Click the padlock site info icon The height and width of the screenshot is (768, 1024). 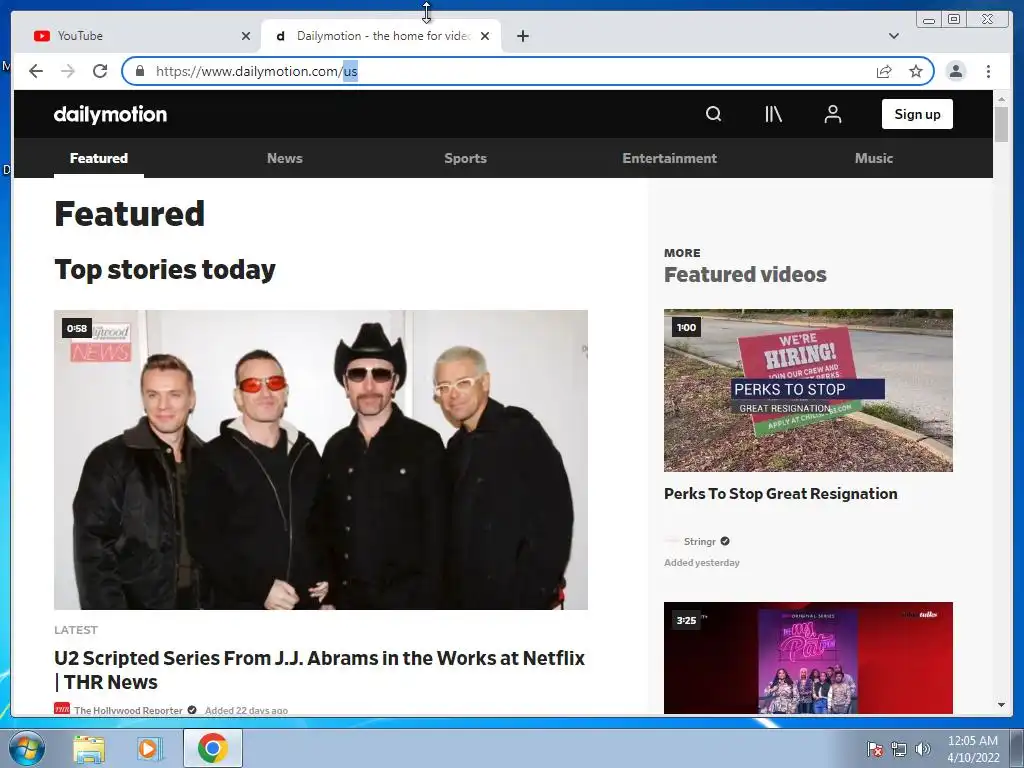(x=139, y=71)
